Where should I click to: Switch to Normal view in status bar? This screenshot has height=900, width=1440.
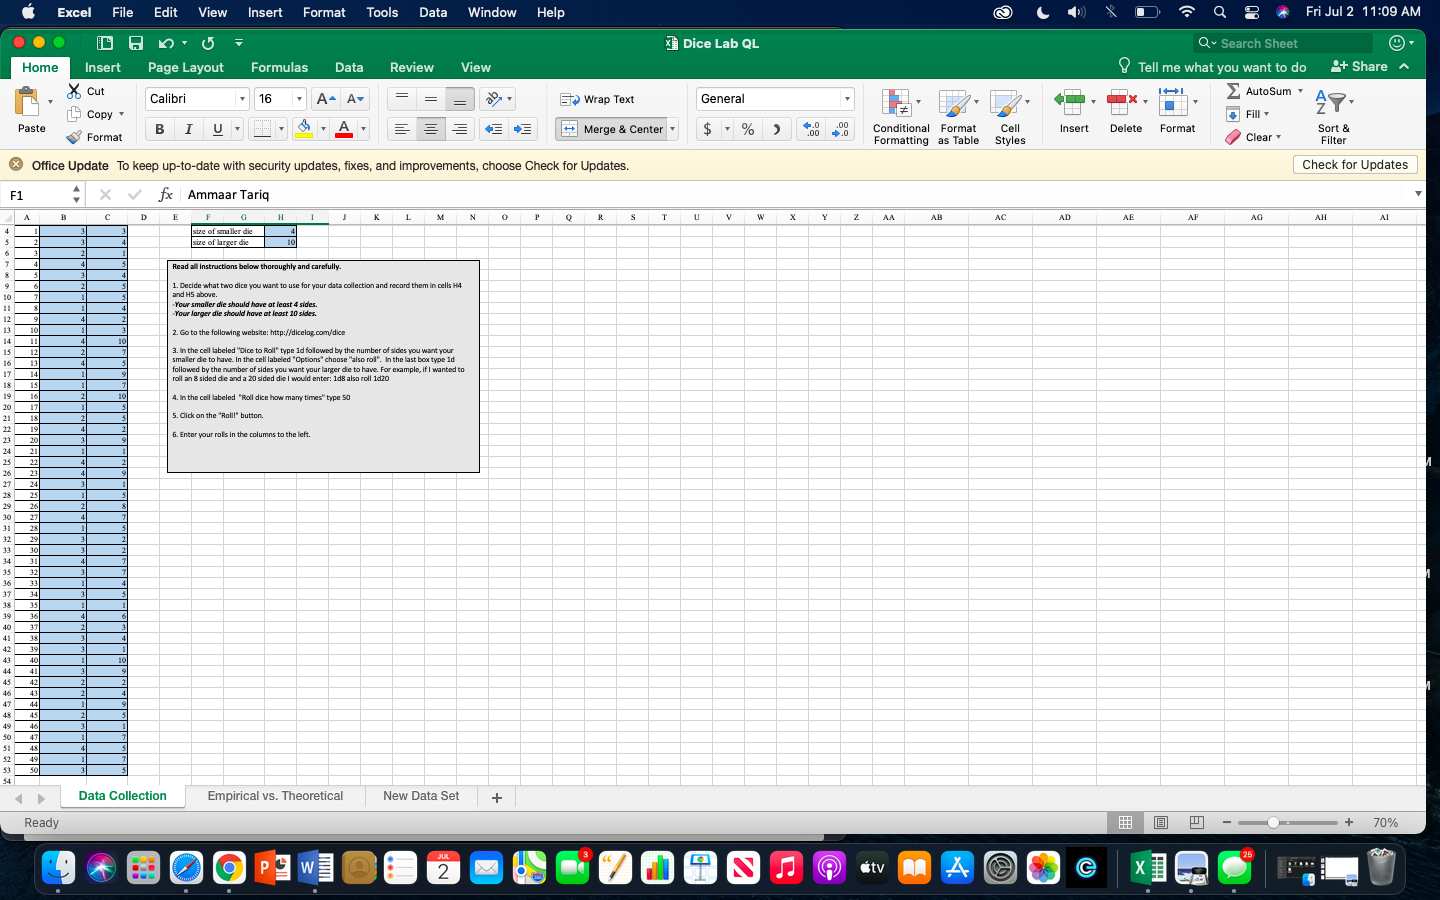tap(1125, 822)
